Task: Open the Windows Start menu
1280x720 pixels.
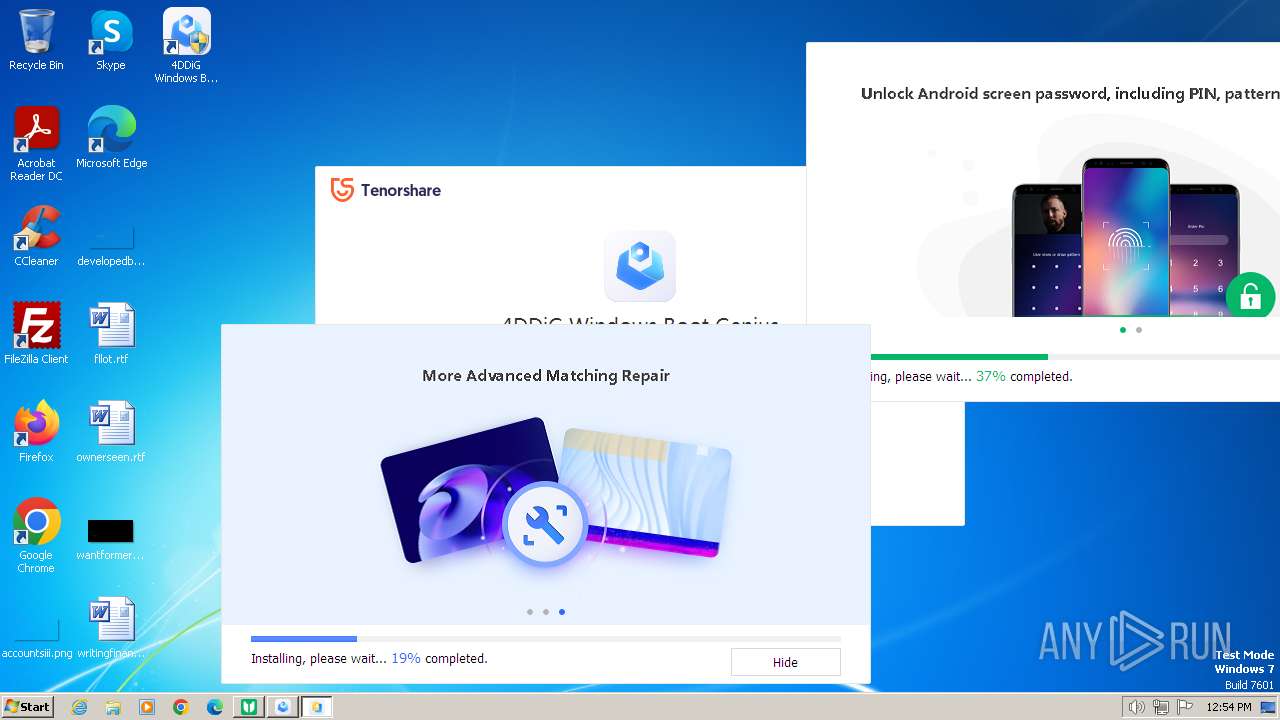Action: pyautogui.click(x=27, y=707)
